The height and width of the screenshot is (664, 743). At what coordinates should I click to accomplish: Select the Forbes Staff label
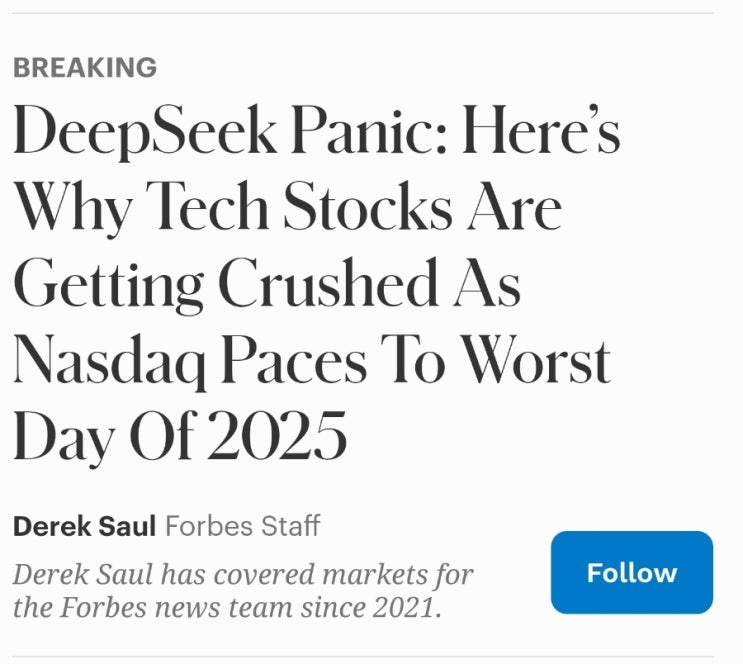(242, 526)
